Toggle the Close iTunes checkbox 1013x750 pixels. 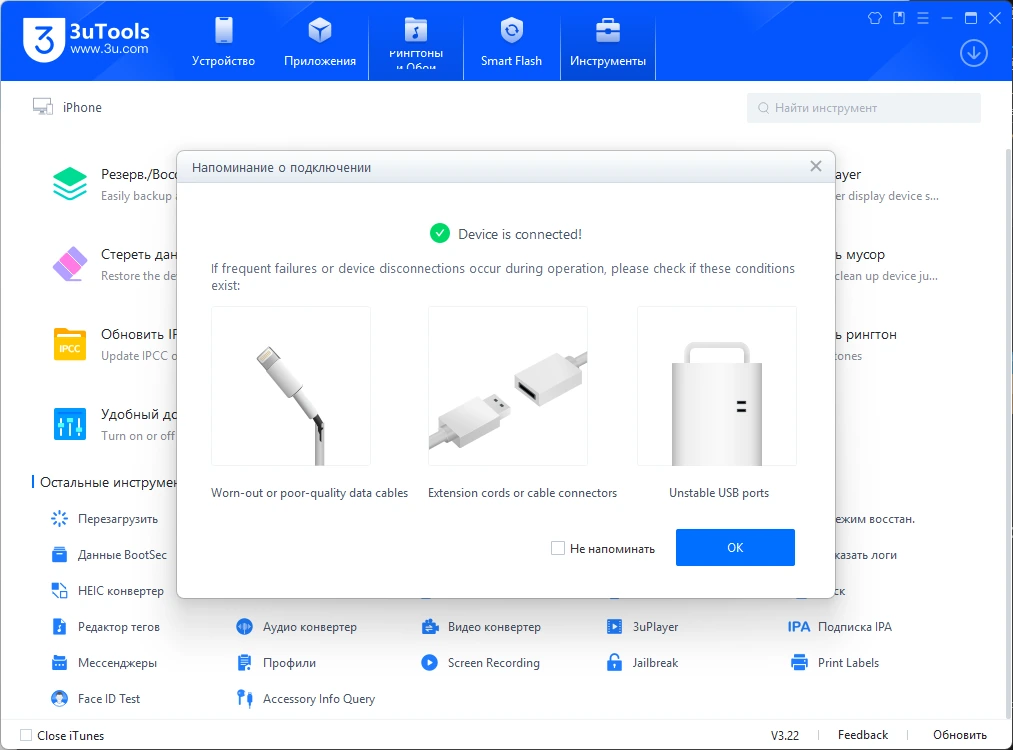(x=26, y=735)
